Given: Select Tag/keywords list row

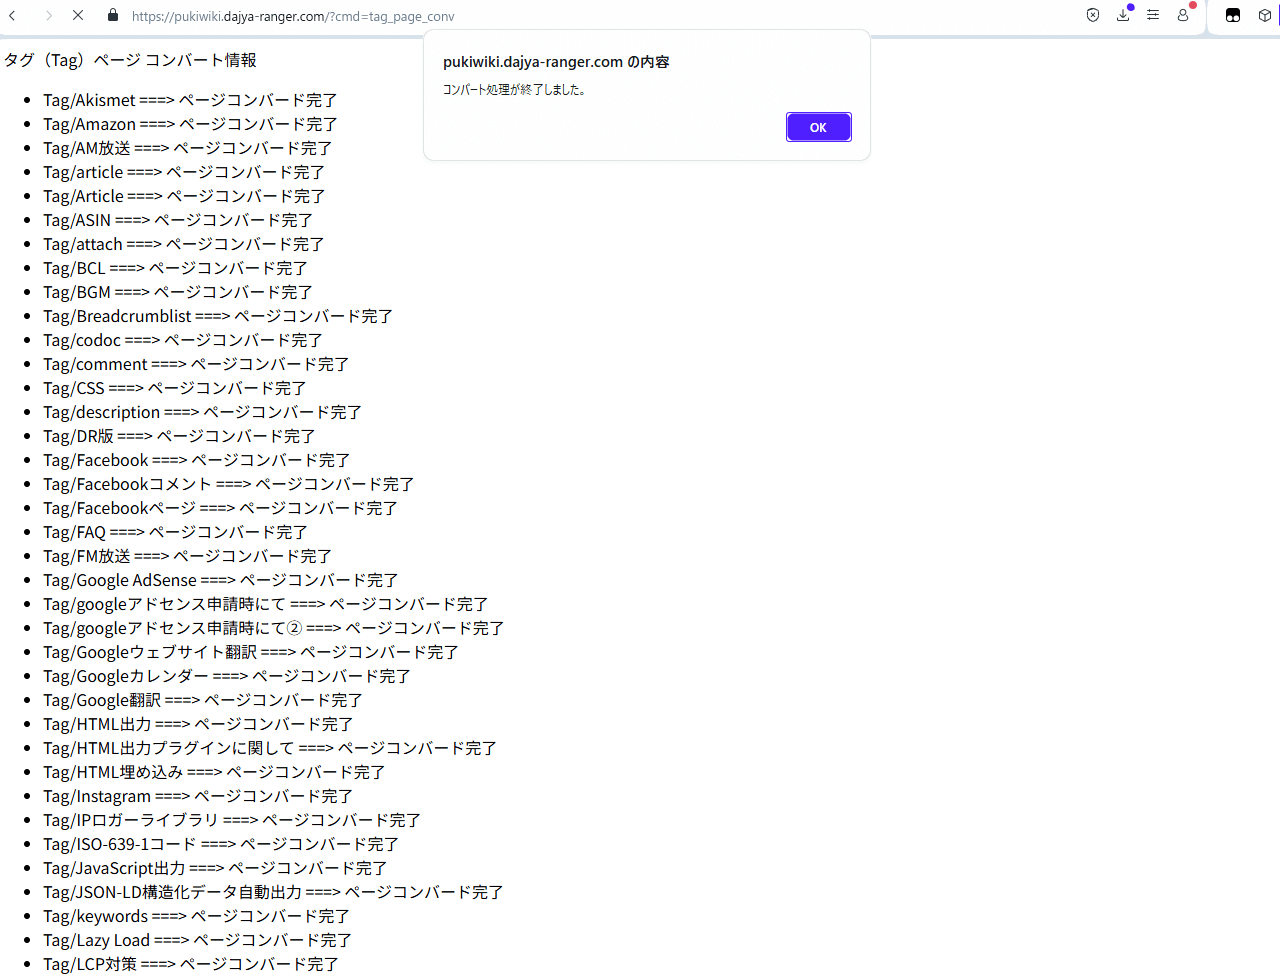Looking at the screenshot, I should pyautogui.click(x=197, y=916).
